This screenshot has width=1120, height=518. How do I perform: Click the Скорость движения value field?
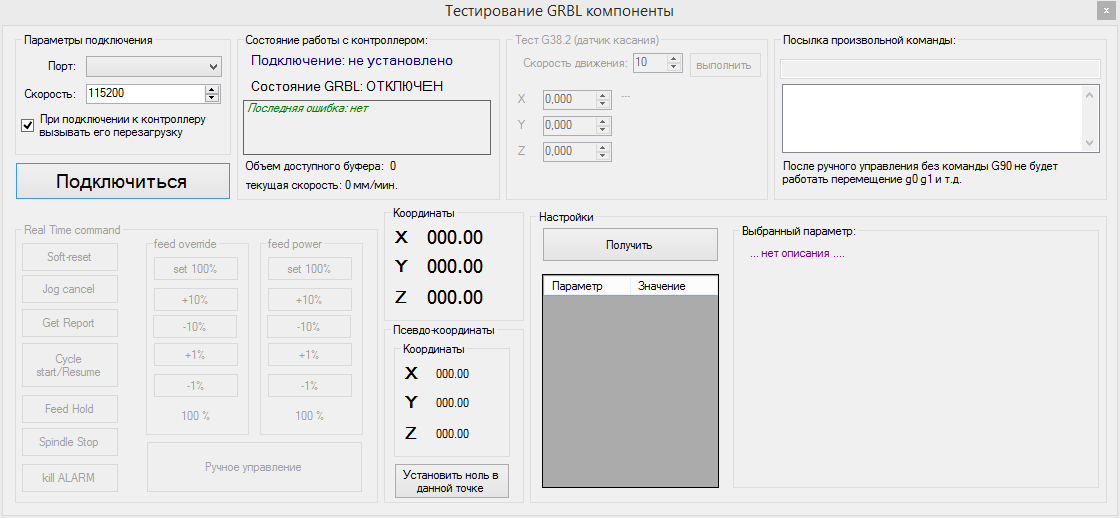(x=649, y=62)
